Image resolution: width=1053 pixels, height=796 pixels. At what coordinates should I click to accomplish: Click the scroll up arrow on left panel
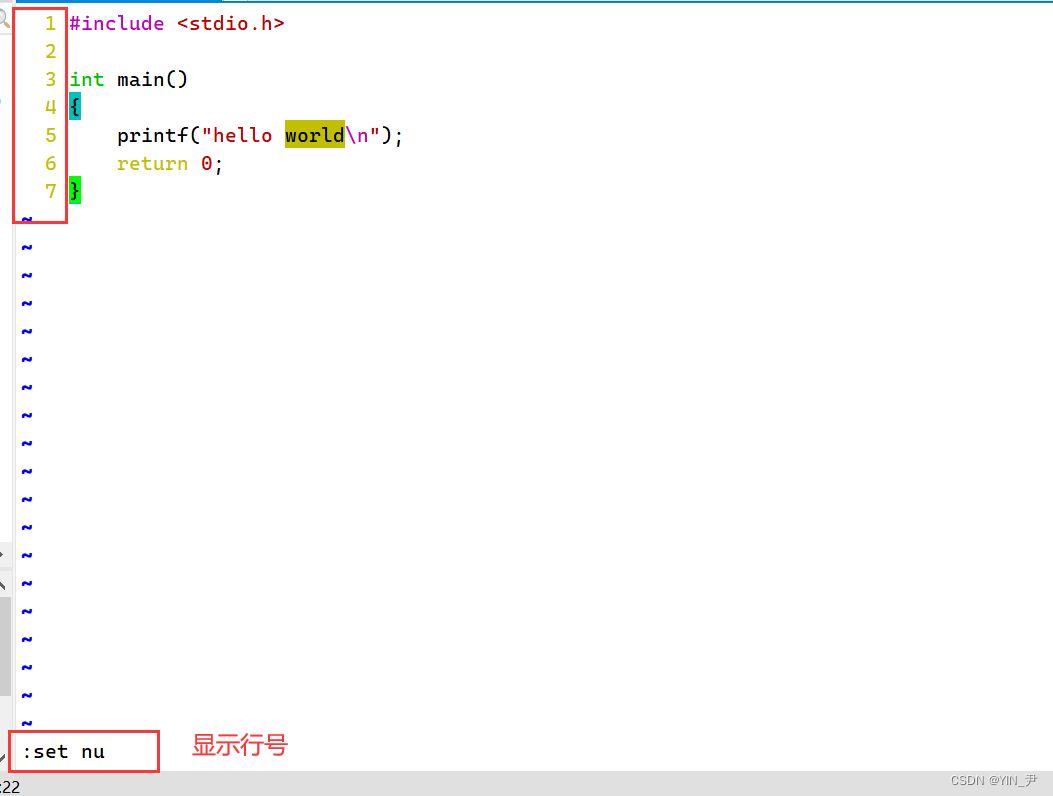[4, 585]
